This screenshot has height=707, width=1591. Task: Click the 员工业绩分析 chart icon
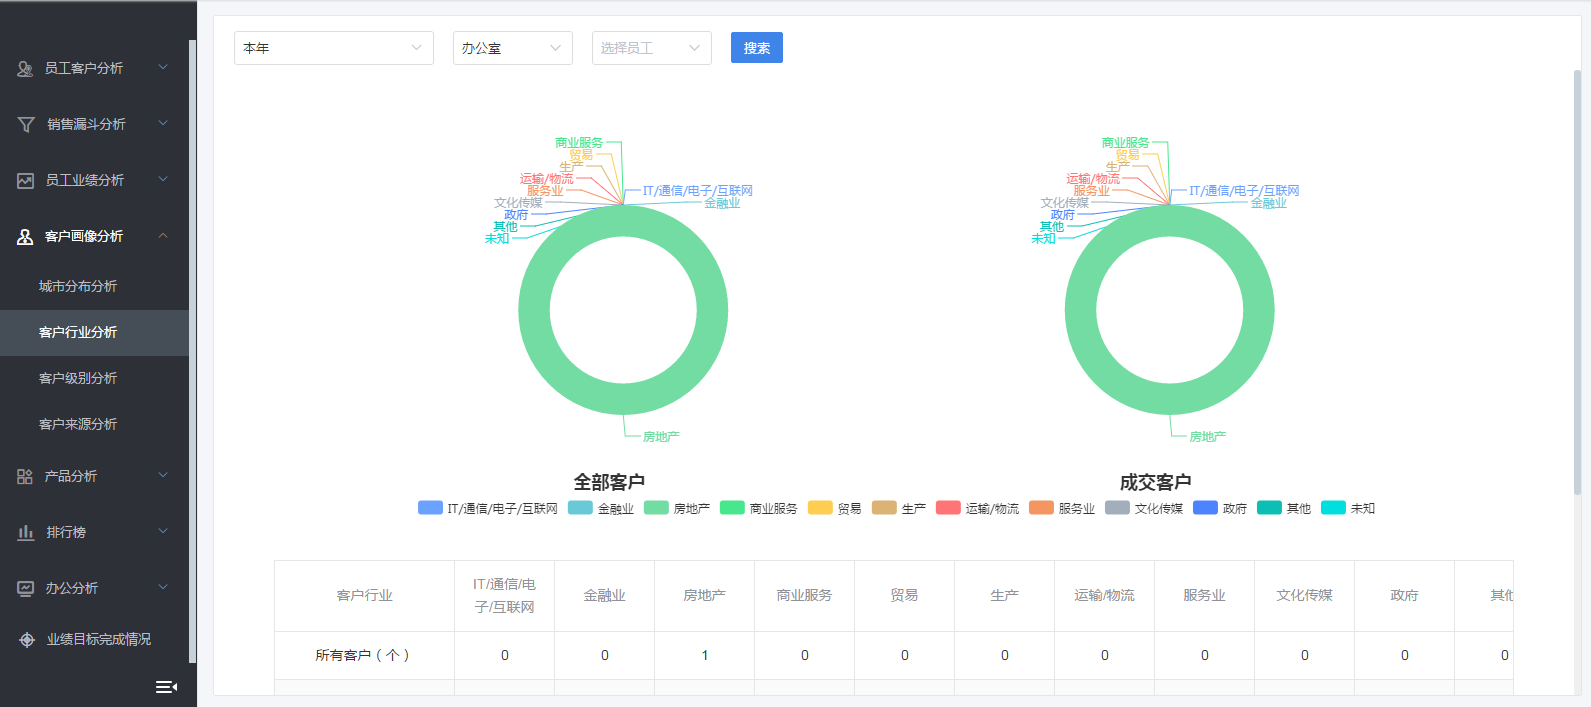tap(25, 181)
